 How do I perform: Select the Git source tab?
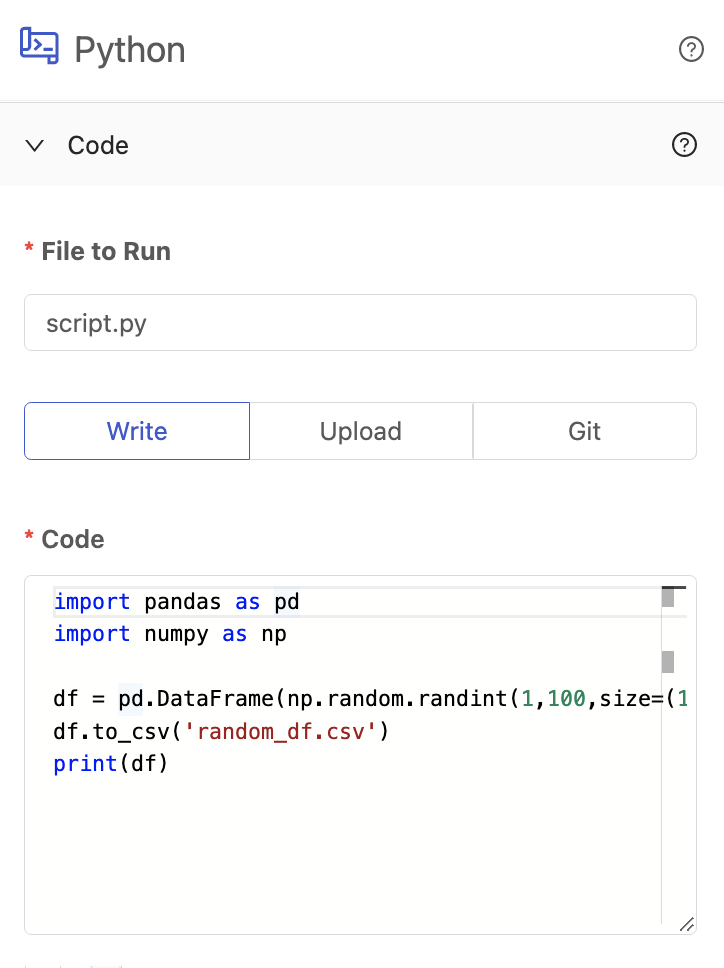pos(584,431)
